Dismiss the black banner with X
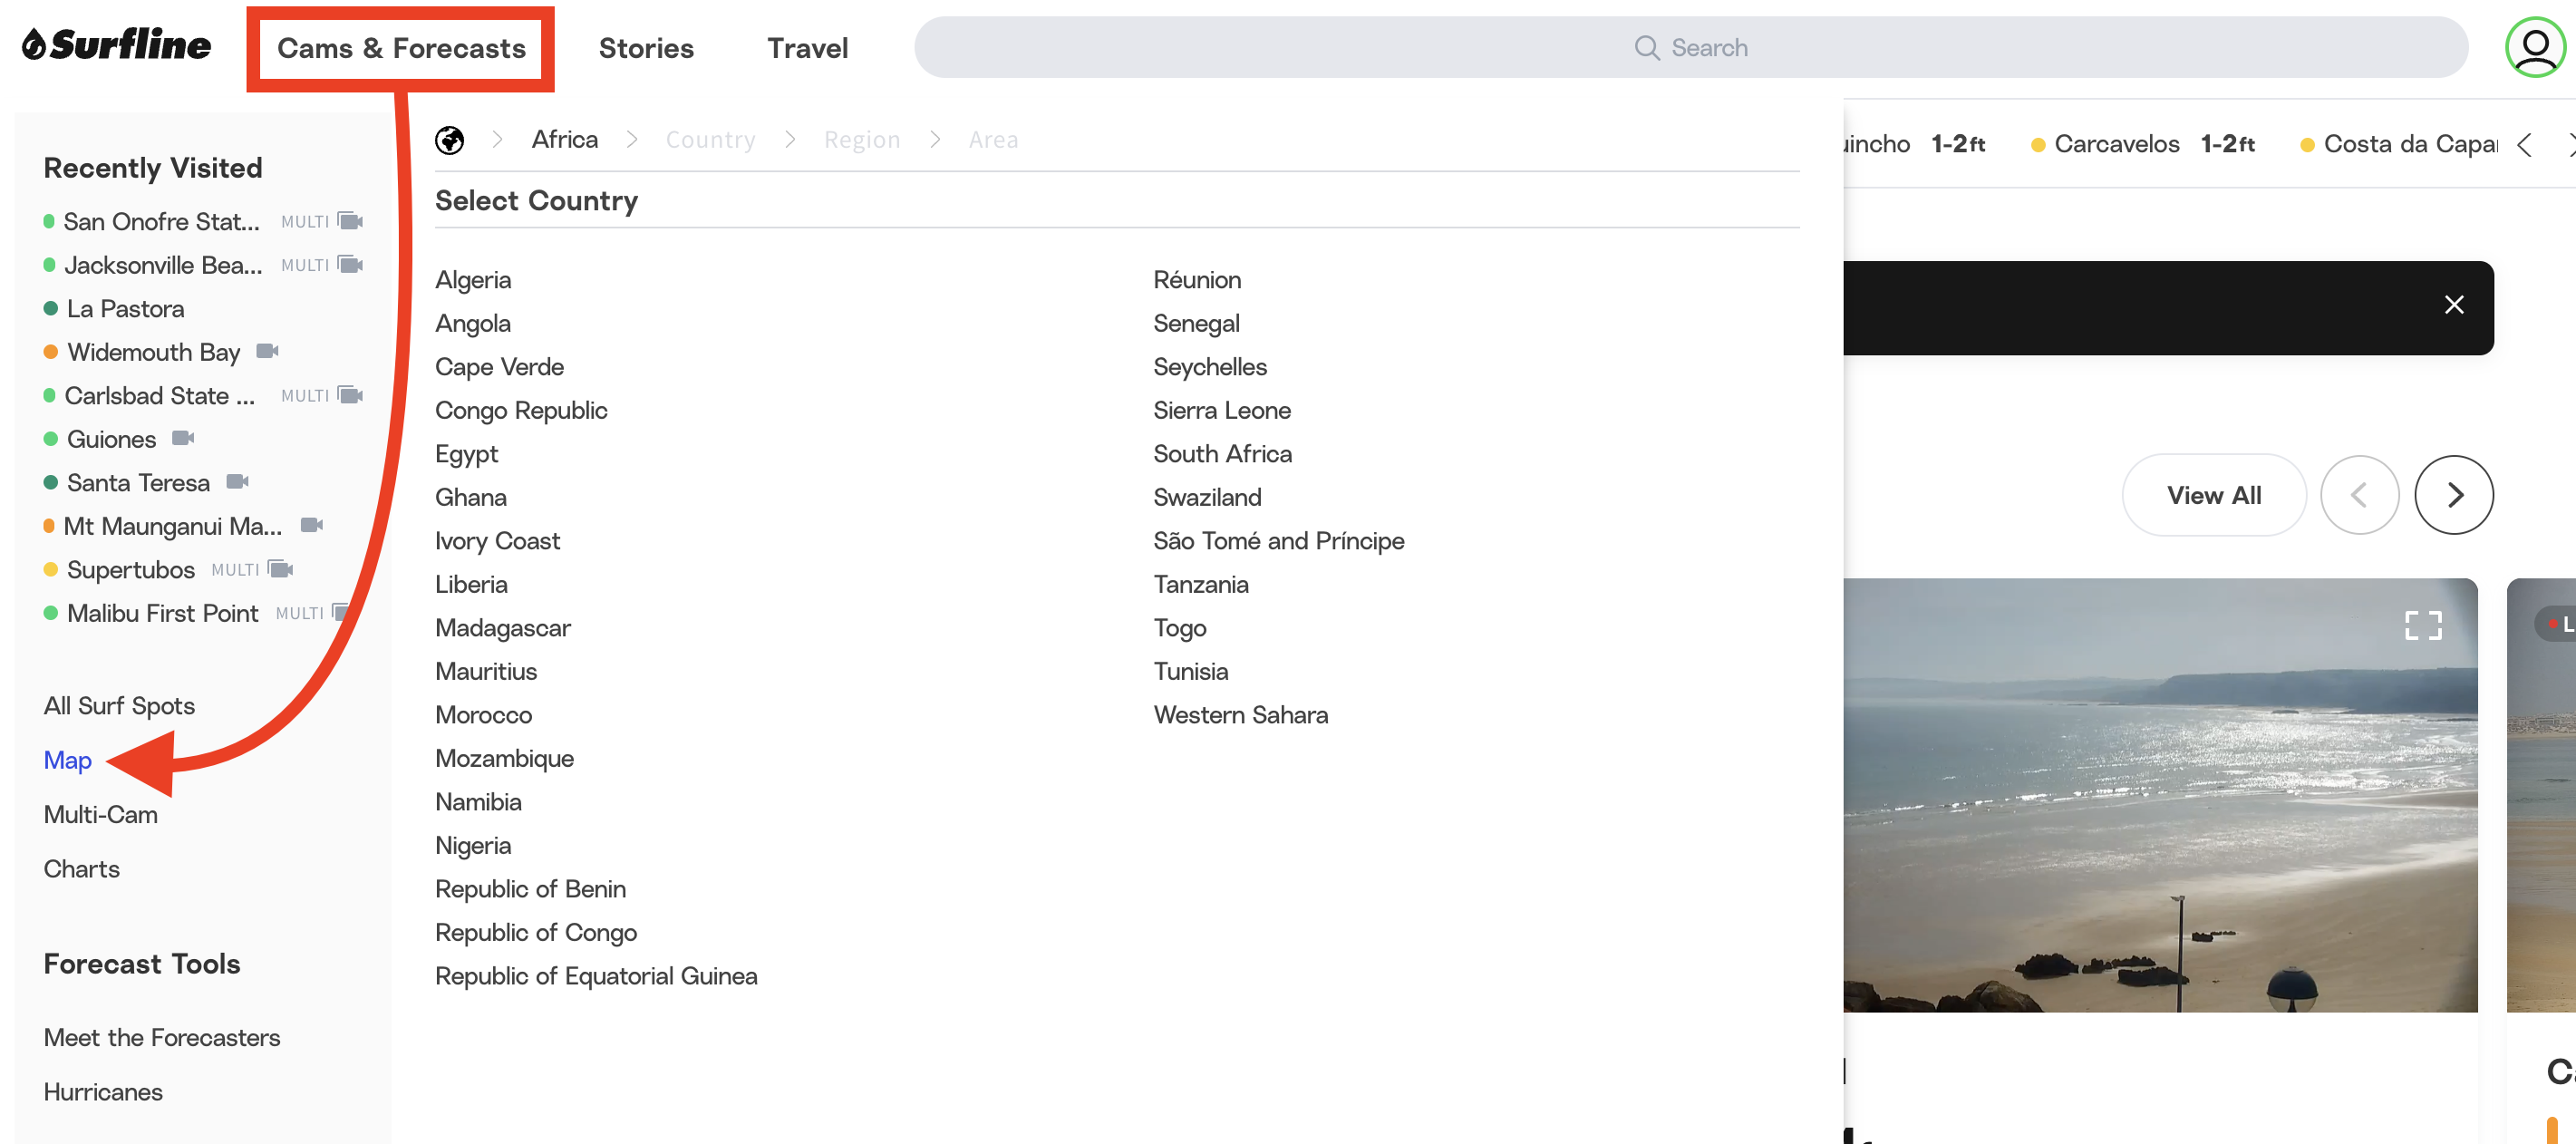This screenshot has height=1144, width=2576. (x=2453, y=305)
